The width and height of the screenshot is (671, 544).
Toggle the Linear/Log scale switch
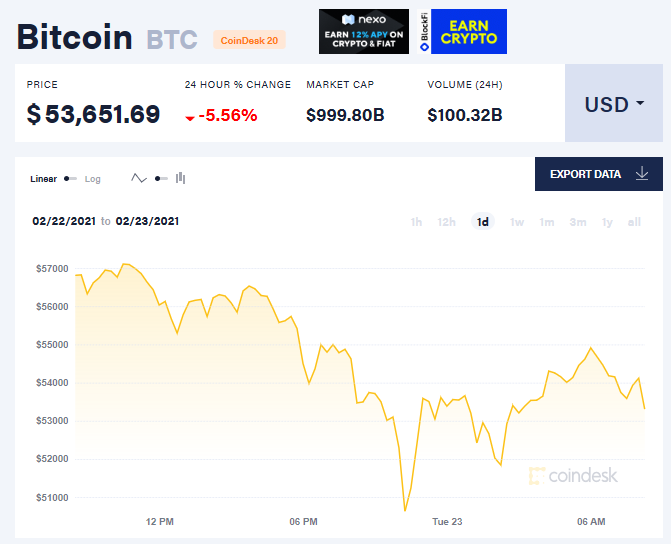click(71, 179)
